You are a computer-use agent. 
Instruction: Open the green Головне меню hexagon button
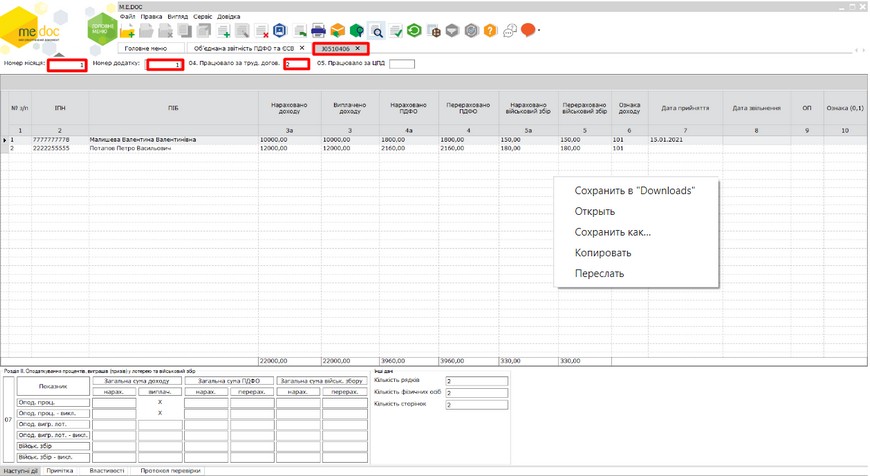point(102,28)
